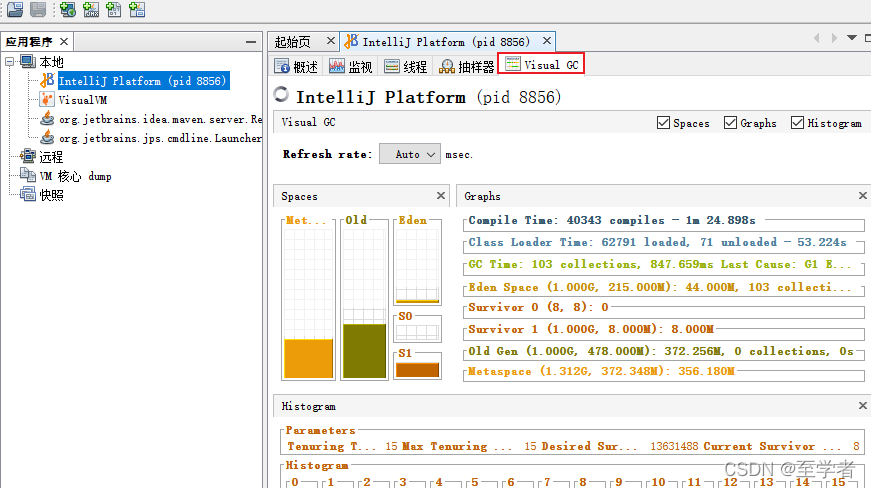Click the S1 survivor space bar

[x=418, y=370]
